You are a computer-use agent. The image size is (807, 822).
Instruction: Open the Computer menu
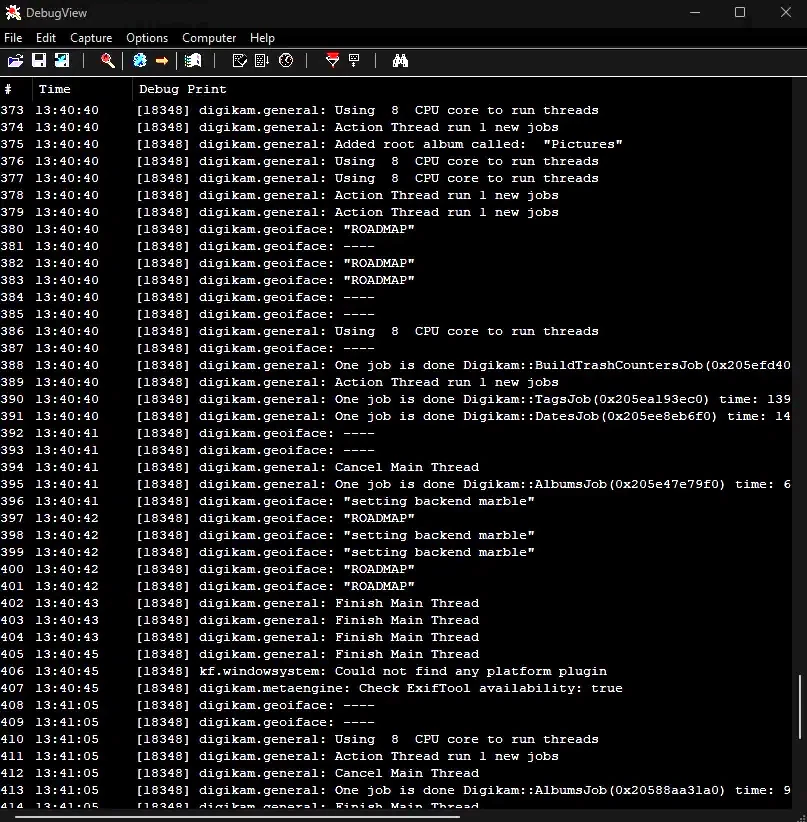click(x=209, y=38)
